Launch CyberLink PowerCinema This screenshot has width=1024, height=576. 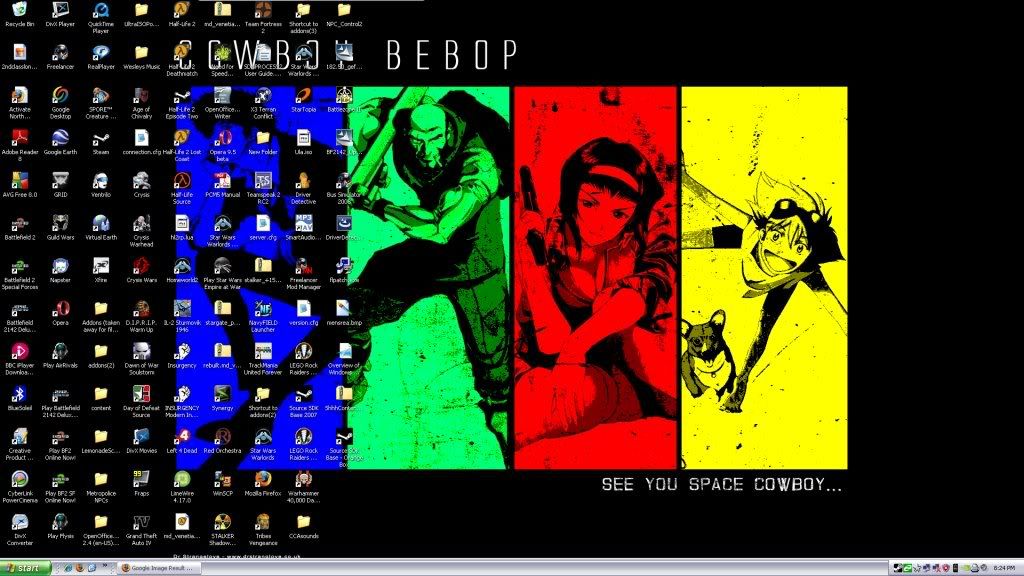20,486
